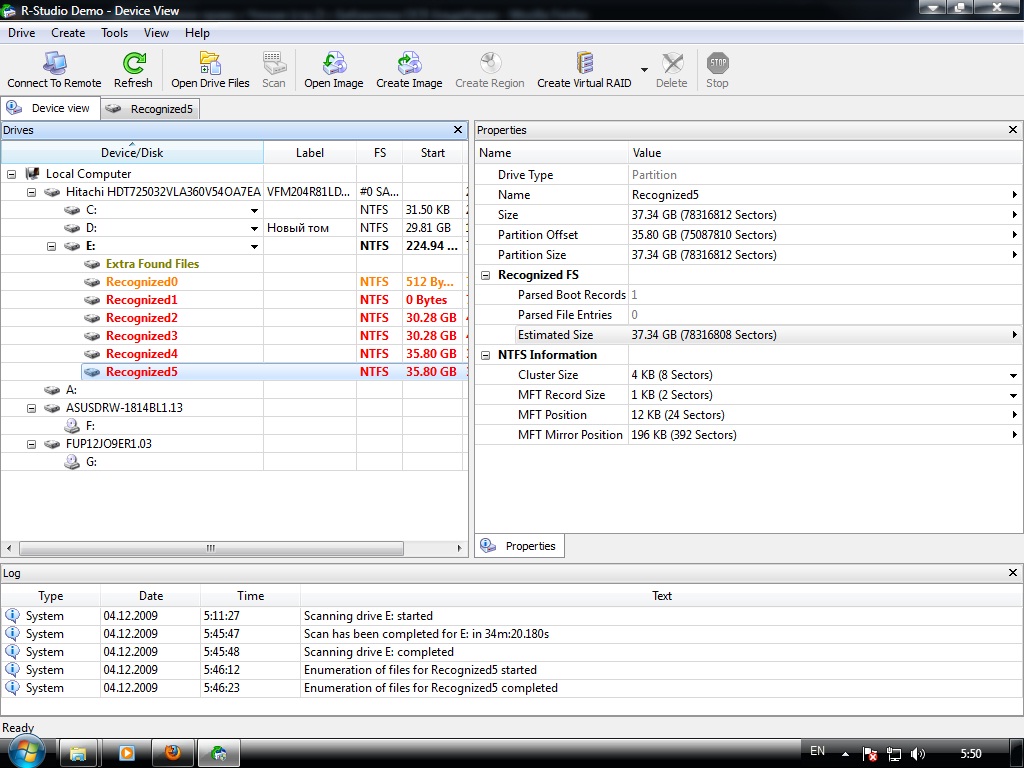
Task: Collapse the Recognized FS properties section
Action: (x=486, y=275)
